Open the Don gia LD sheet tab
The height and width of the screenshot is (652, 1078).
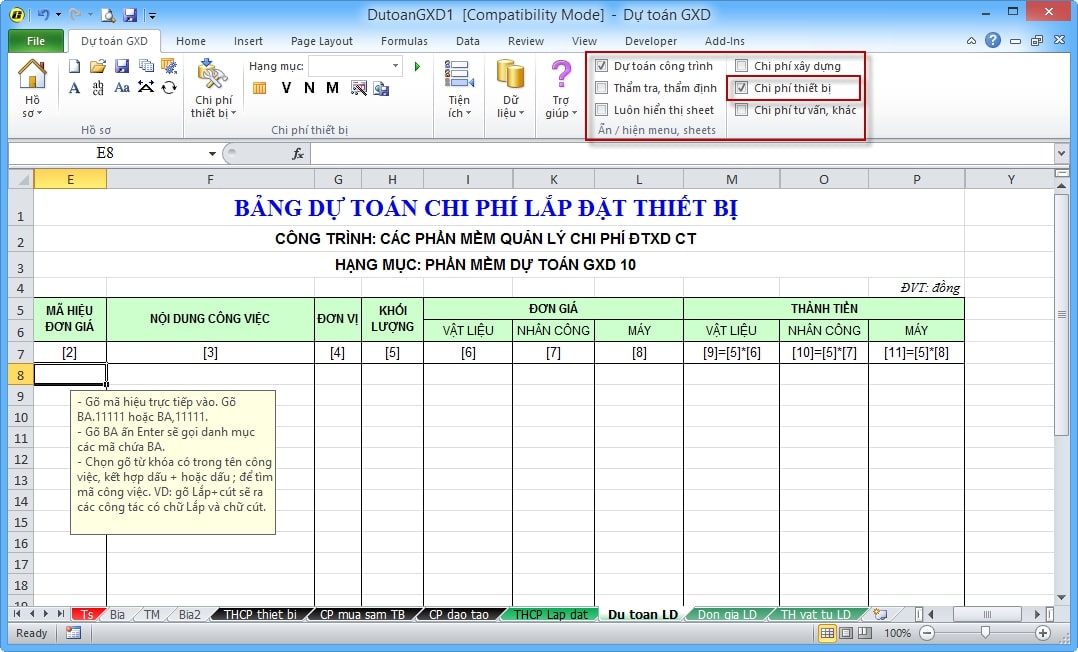click(x=727, y=614)
